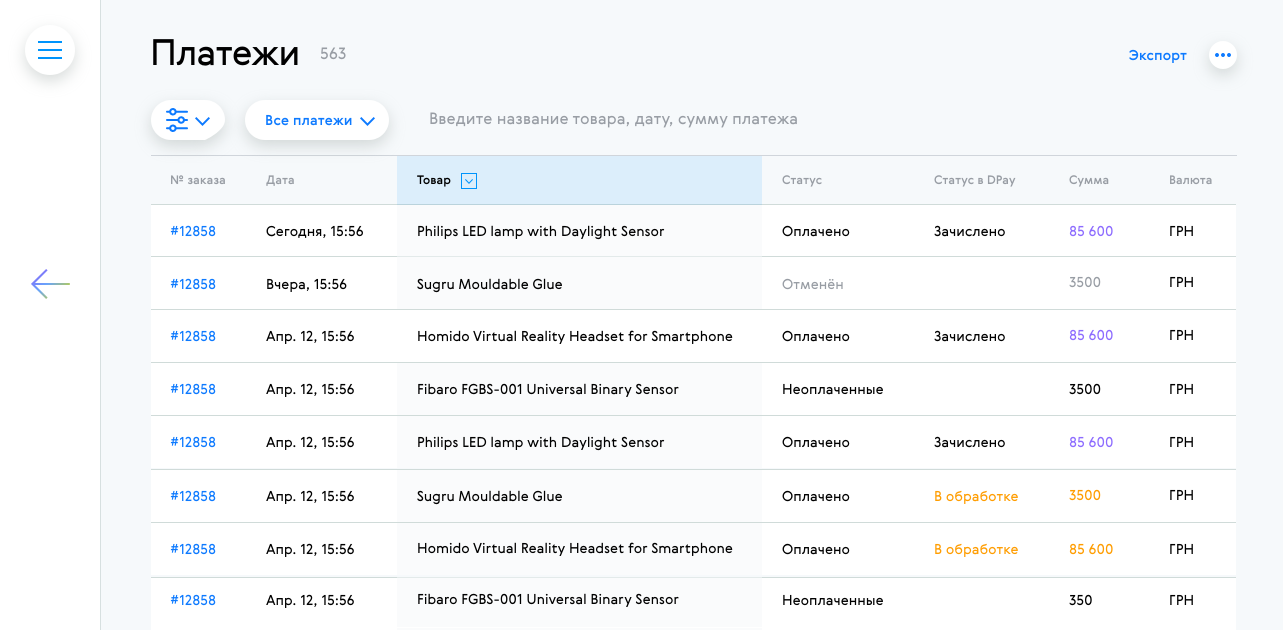
Task: Open the hamburger menu
Action: 50,50
